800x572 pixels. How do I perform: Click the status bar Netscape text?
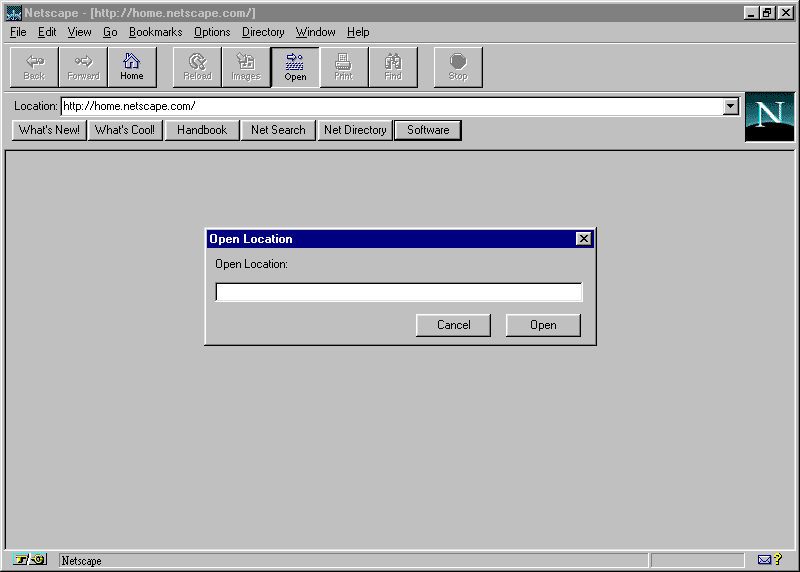pos(82,561)
